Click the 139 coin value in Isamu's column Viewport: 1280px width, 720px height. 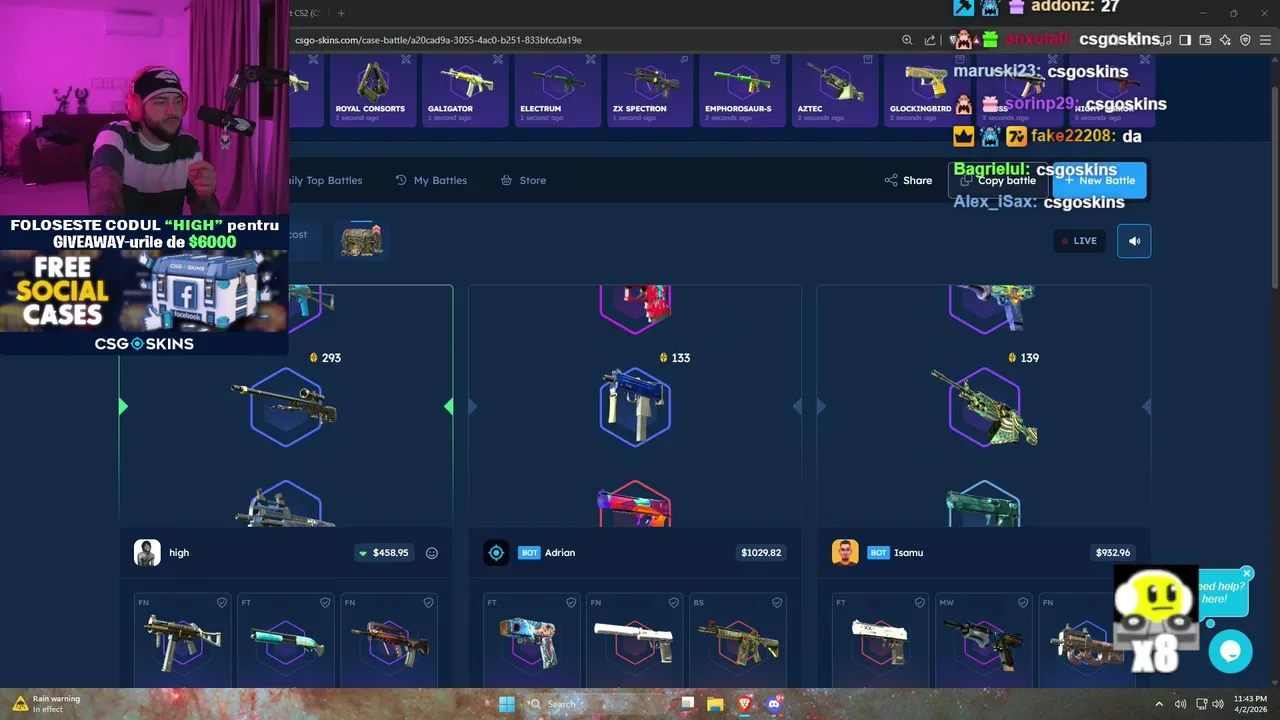(1025, 358)
